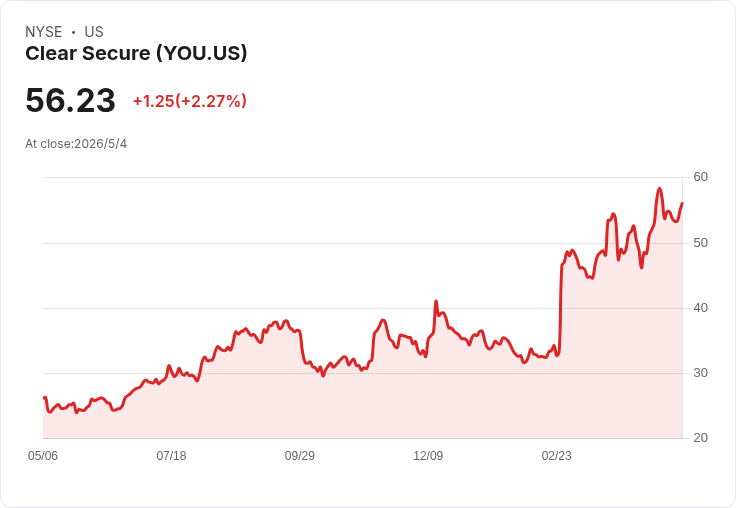Click the US market label
The height and width of the screenshot is (508, 736).
pos(94,32)
